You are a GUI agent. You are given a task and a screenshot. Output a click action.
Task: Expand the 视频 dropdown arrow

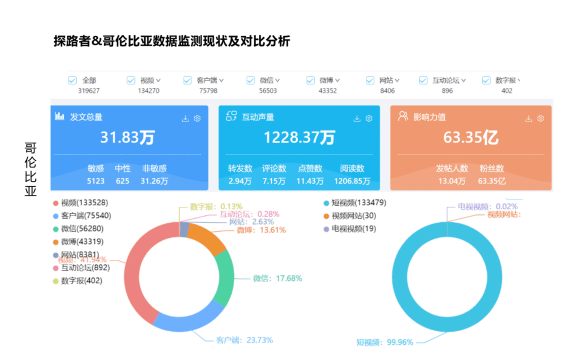[158, 80]
